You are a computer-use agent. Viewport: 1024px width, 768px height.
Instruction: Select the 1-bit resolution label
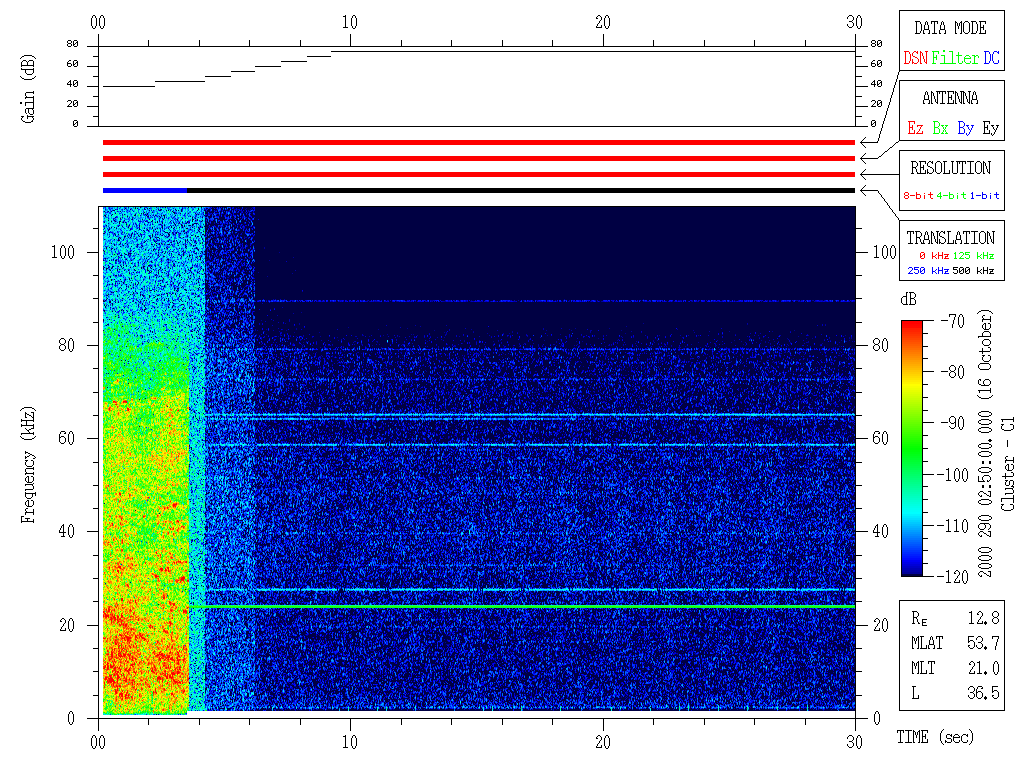[986, 196]
